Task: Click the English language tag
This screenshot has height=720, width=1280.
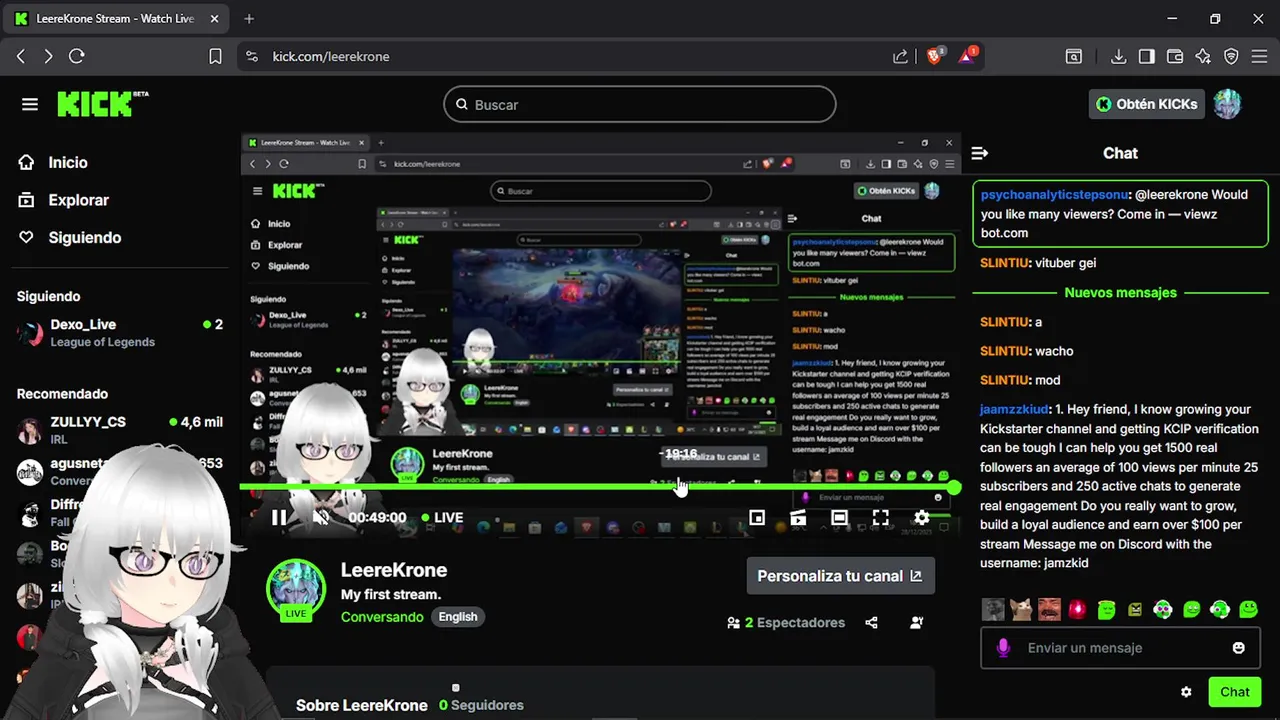Action: (x=458, y=617)
